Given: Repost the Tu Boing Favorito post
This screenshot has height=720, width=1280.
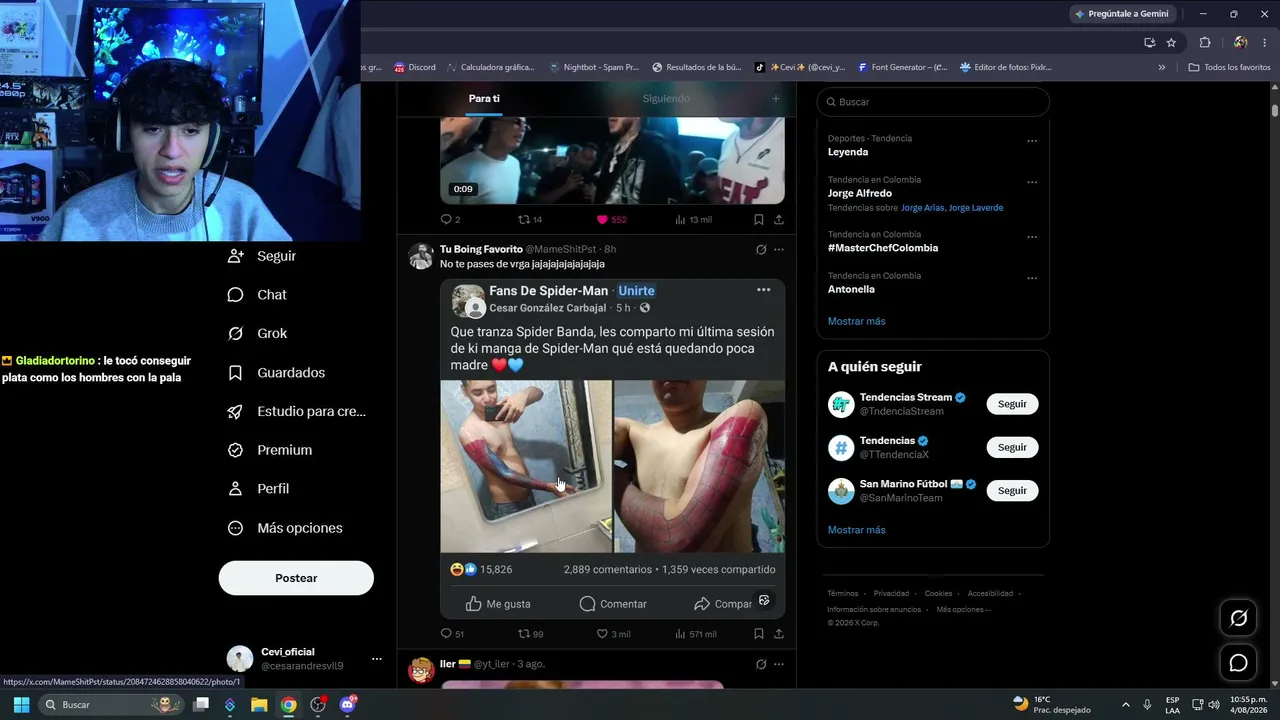Looking at the screenshot, I should coord(530,633).
